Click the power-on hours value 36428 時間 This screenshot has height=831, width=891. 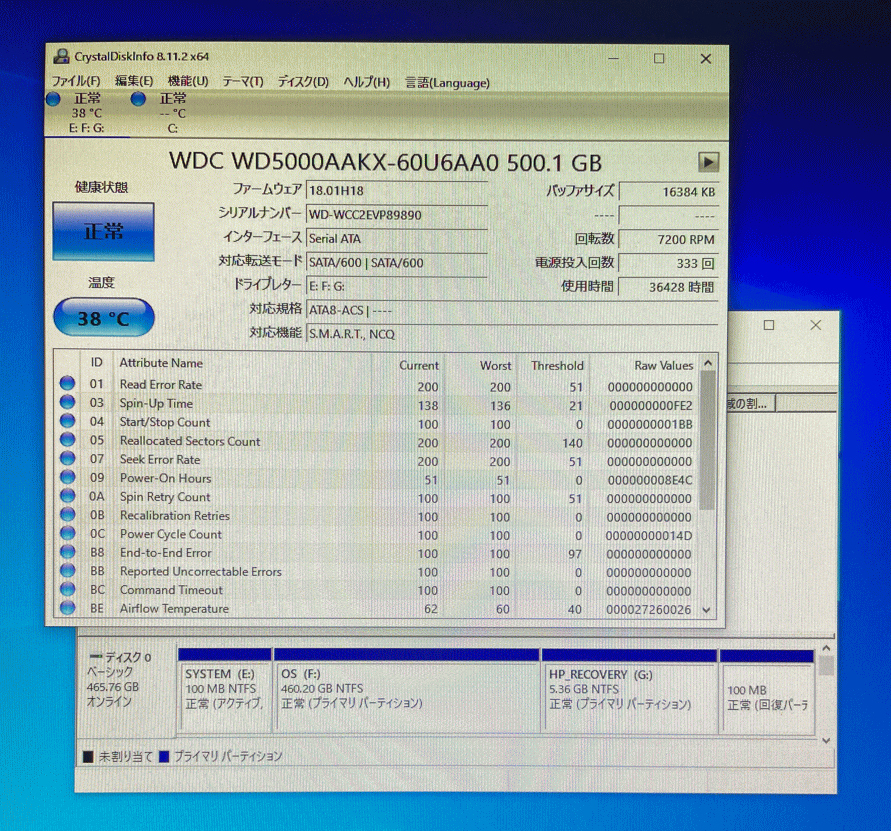(668, 287)
